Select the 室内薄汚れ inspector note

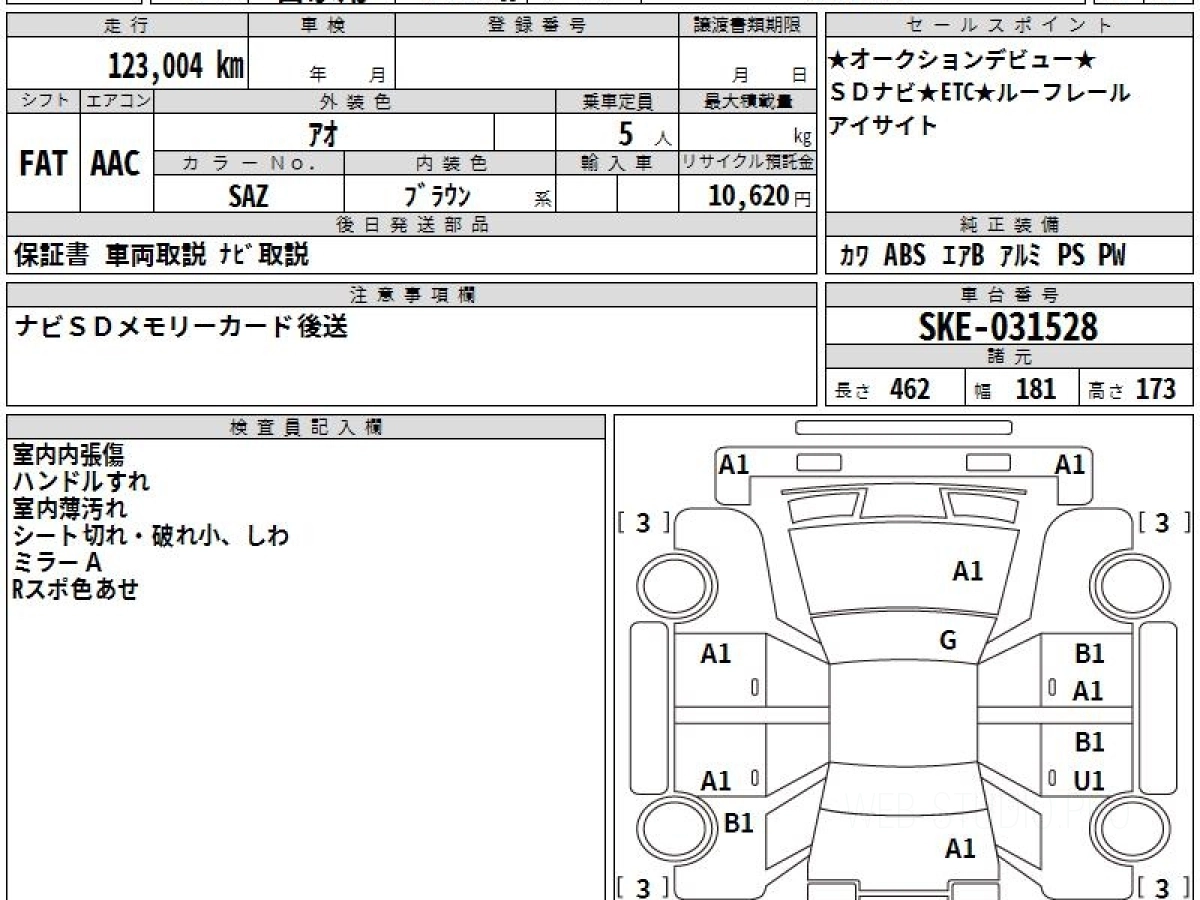(69, 509)
